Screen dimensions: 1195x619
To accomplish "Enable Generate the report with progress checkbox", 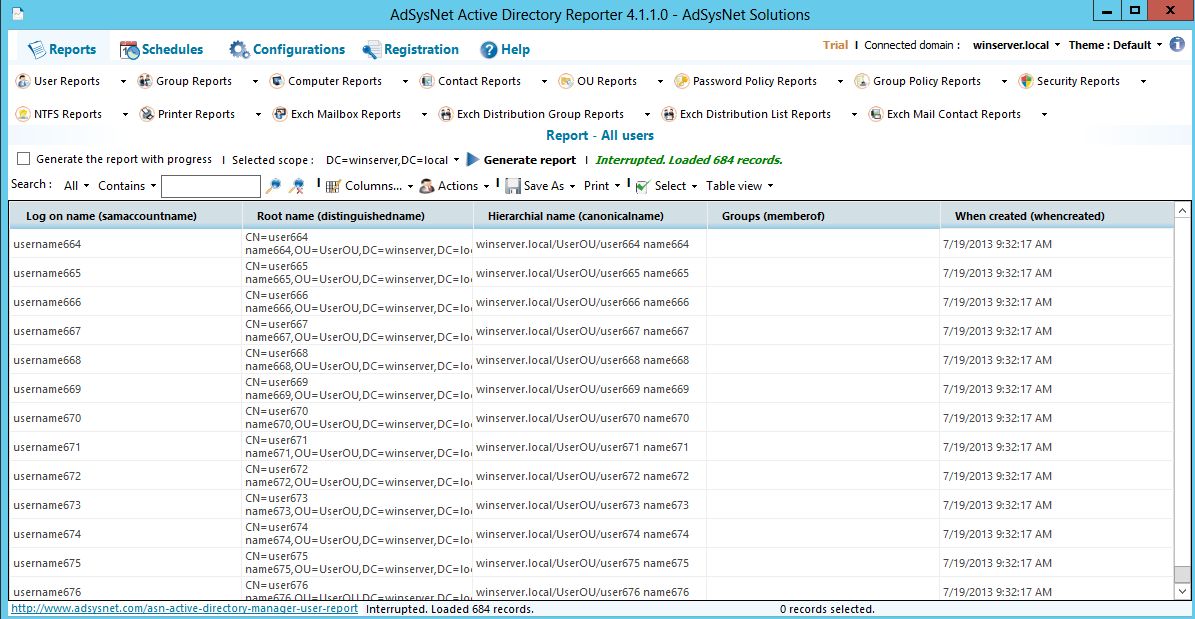I will [24, 159].
